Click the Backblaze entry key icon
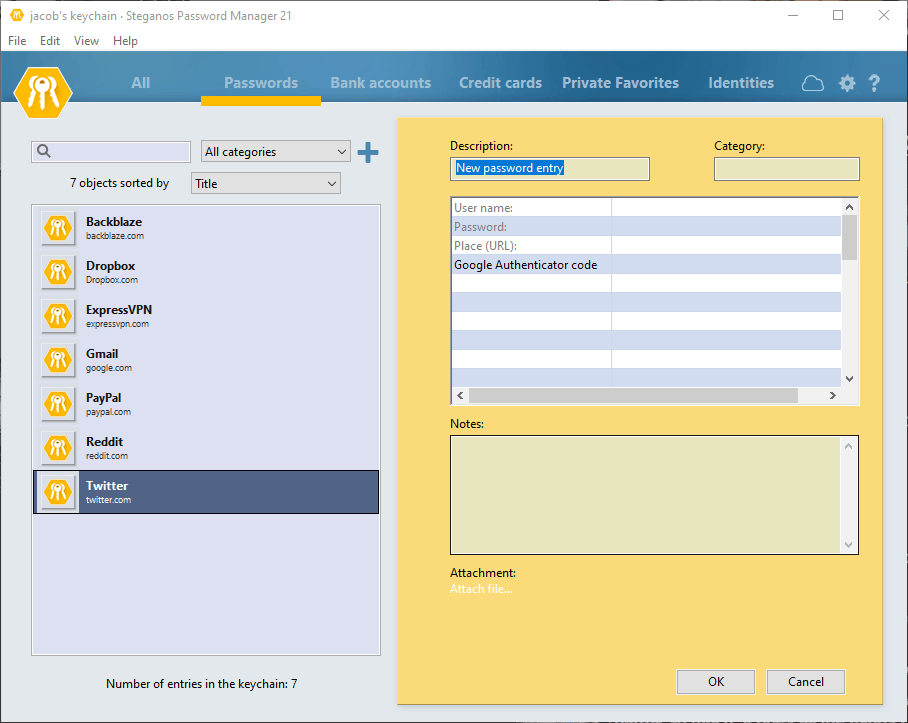This screenshot has width=908, height=723. [x=58, y=228]
